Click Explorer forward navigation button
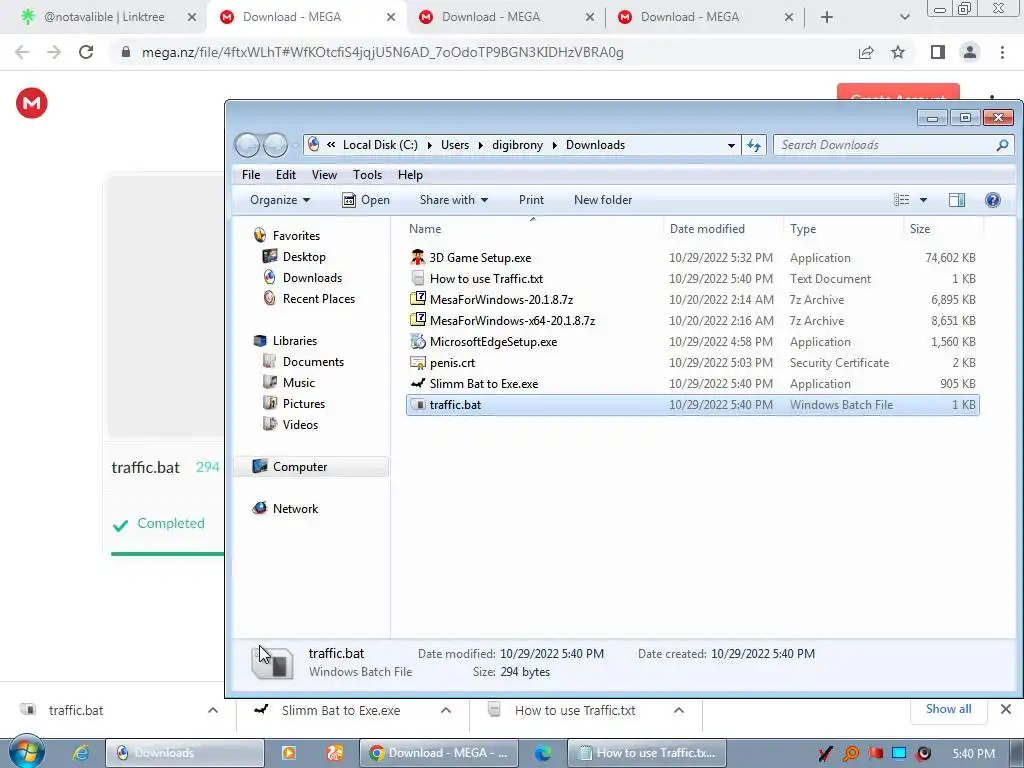 [x=275, y=145]
